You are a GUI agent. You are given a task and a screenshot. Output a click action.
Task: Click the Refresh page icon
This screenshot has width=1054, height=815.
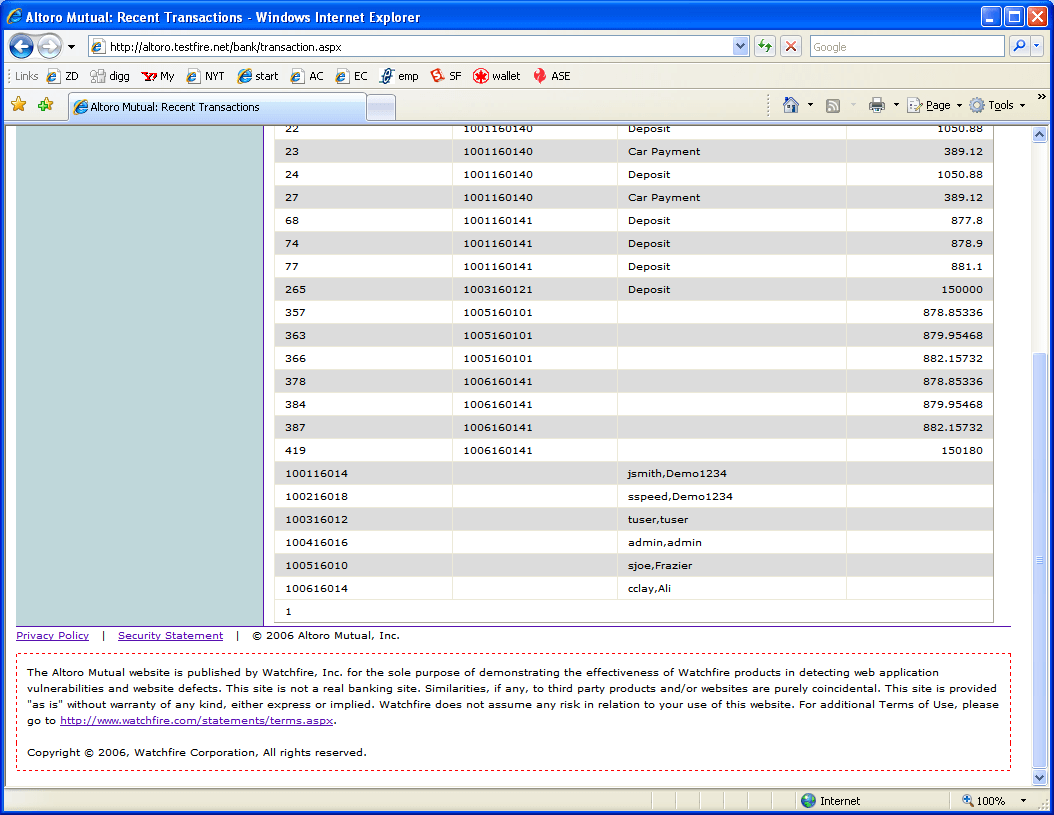(765, 46)
